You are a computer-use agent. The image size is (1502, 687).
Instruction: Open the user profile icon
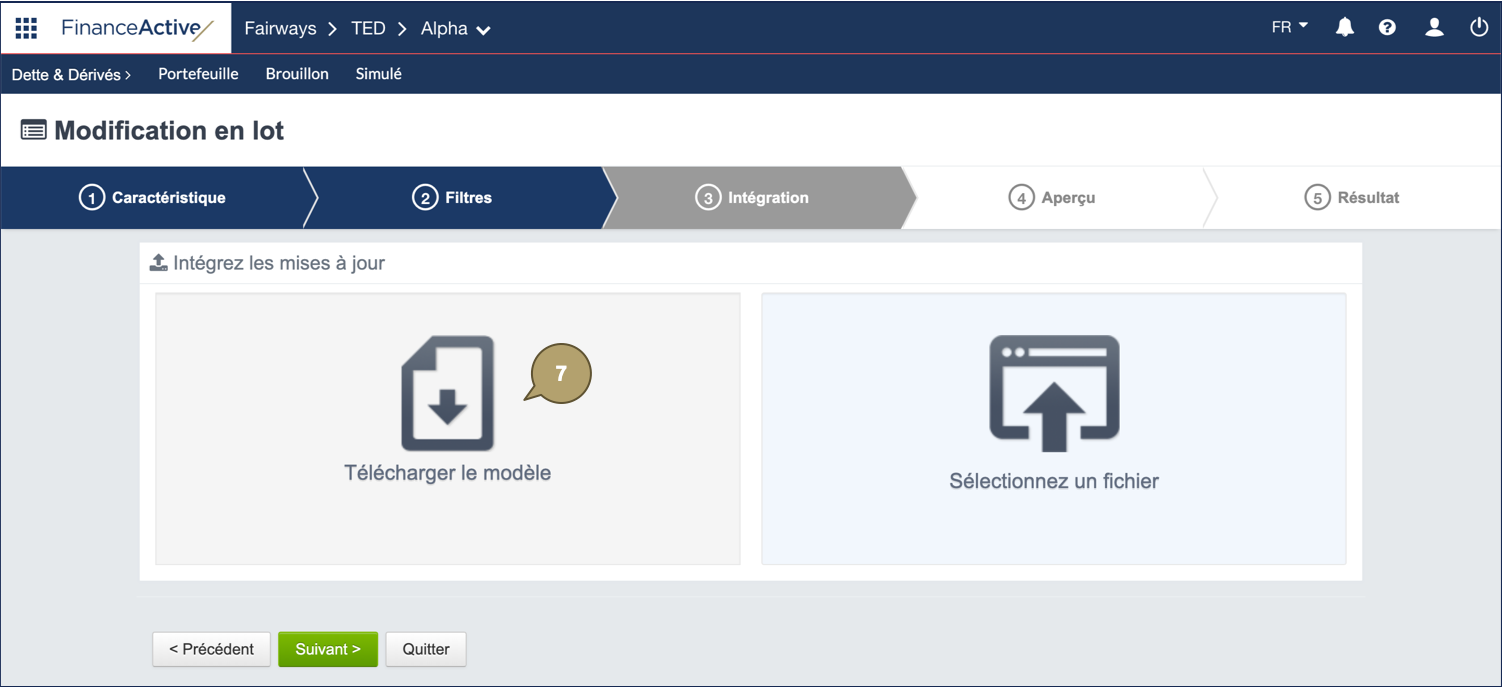point(1434,28)
